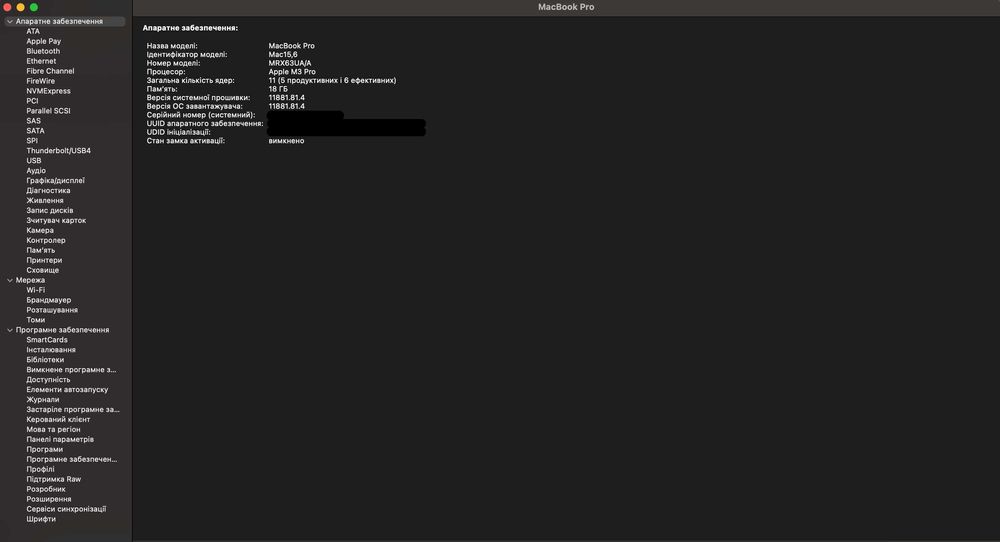Open the Розробник entry

46,489
